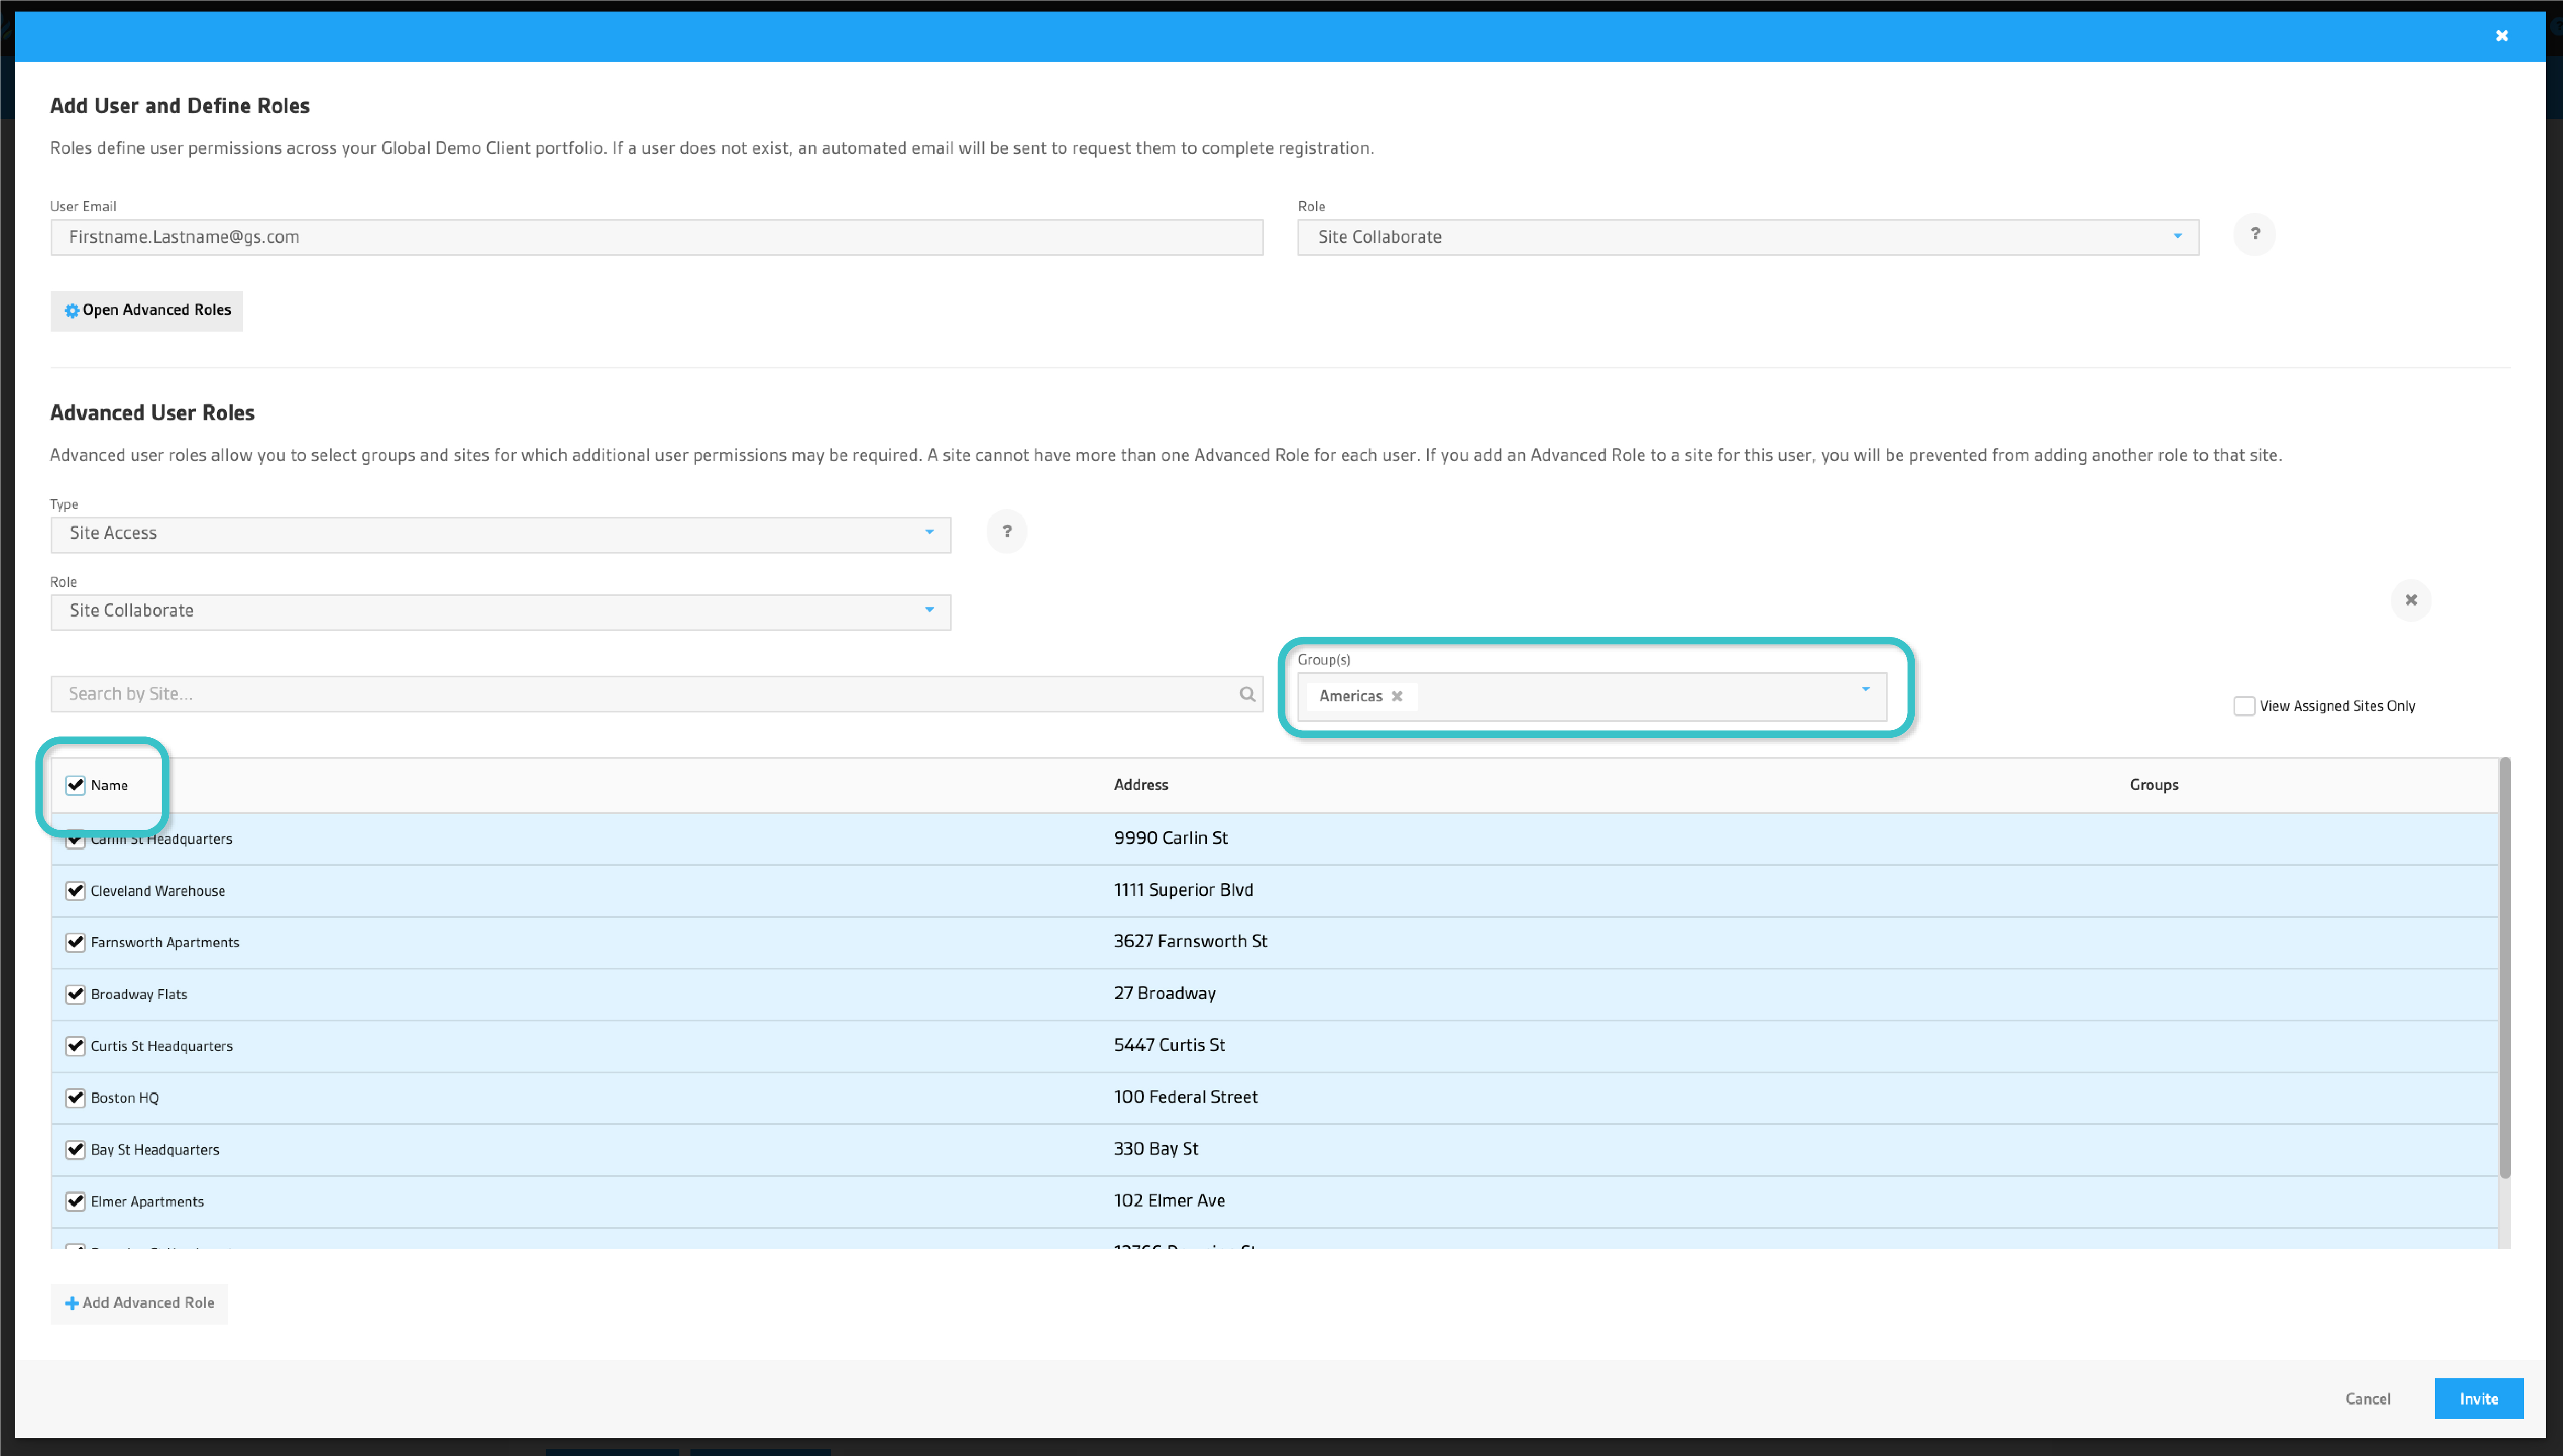Click the 330 Bay St address

(x=1155, y=1149)
